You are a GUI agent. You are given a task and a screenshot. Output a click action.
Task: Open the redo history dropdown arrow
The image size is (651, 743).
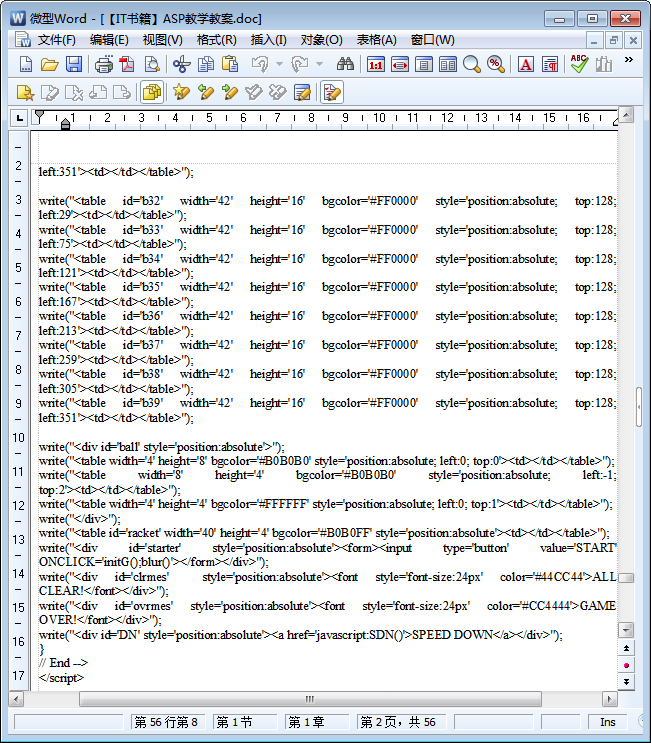point(319,64)
